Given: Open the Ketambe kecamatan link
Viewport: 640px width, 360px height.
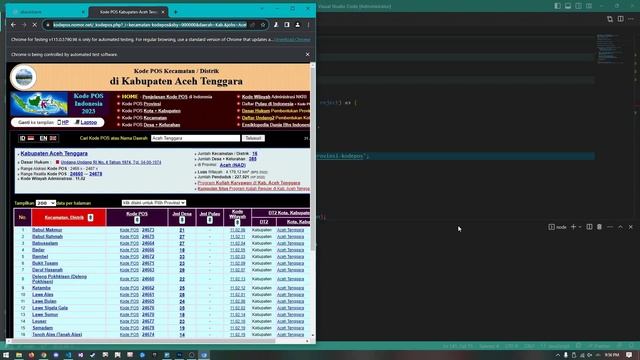Looking at the screenshot, I should pos(41,288).
